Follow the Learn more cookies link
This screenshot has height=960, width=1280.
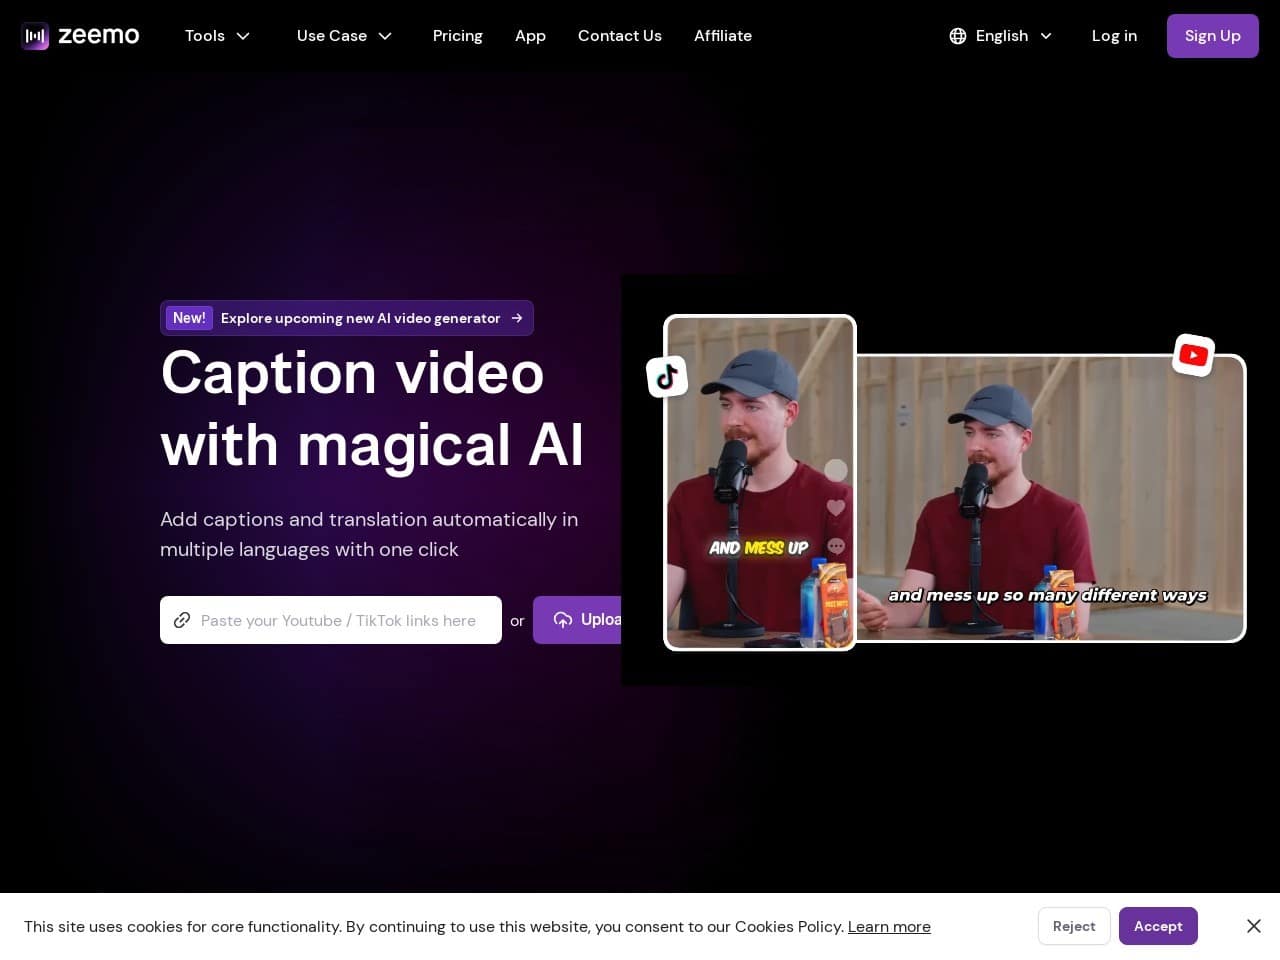coord(888,926)
